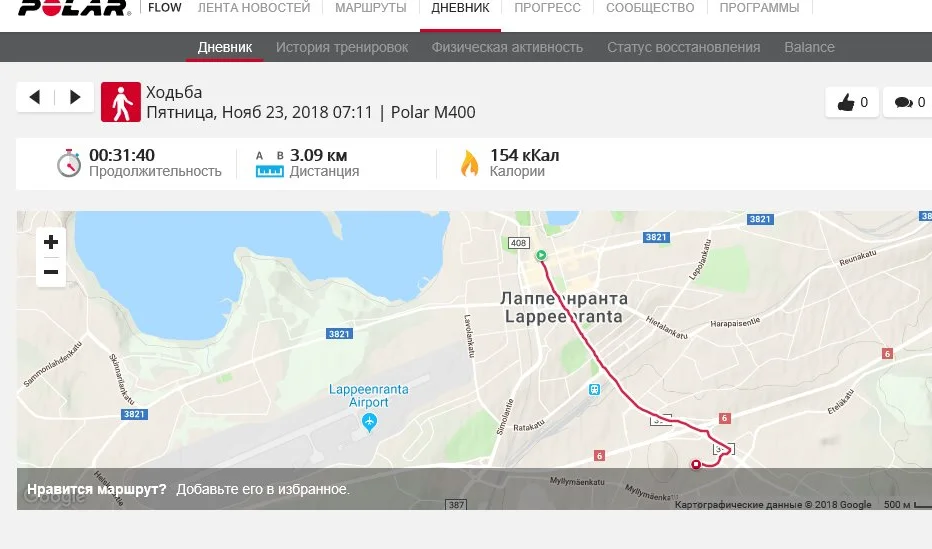Viewport: 932px width, 549px height.
Task: Go to the next training session arrow
Action: [x=75, y=97]
